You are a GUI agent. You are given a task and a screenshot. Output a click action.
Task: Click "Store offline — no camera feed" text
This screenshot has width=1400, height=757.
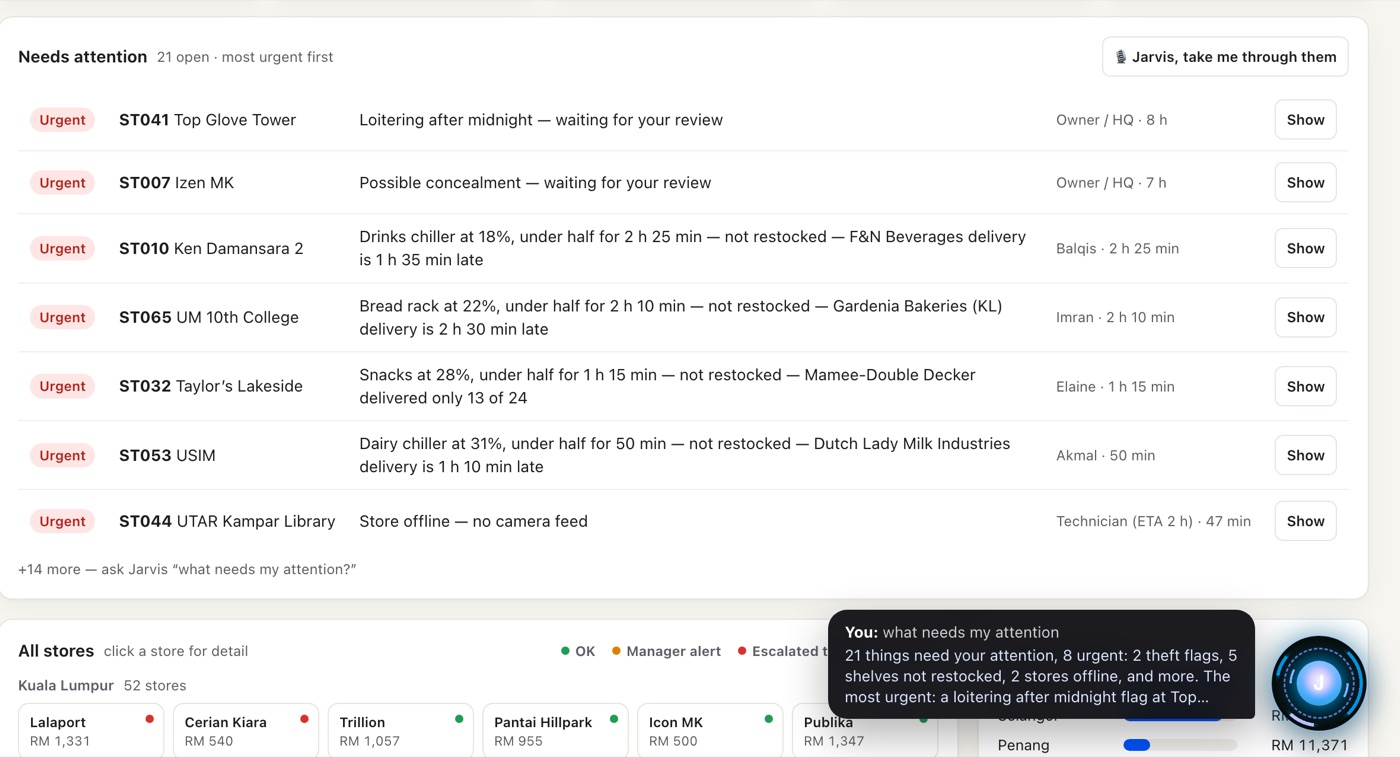pos(473,522)
